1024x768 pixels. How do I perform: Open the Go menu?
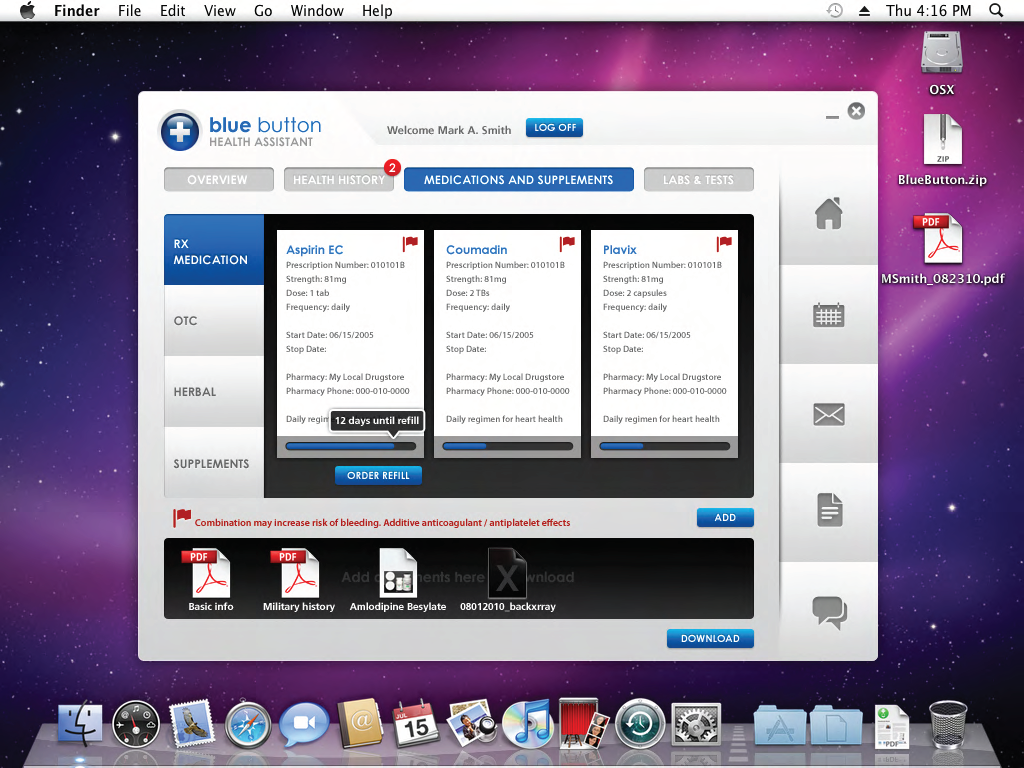(x=263, y=10)
